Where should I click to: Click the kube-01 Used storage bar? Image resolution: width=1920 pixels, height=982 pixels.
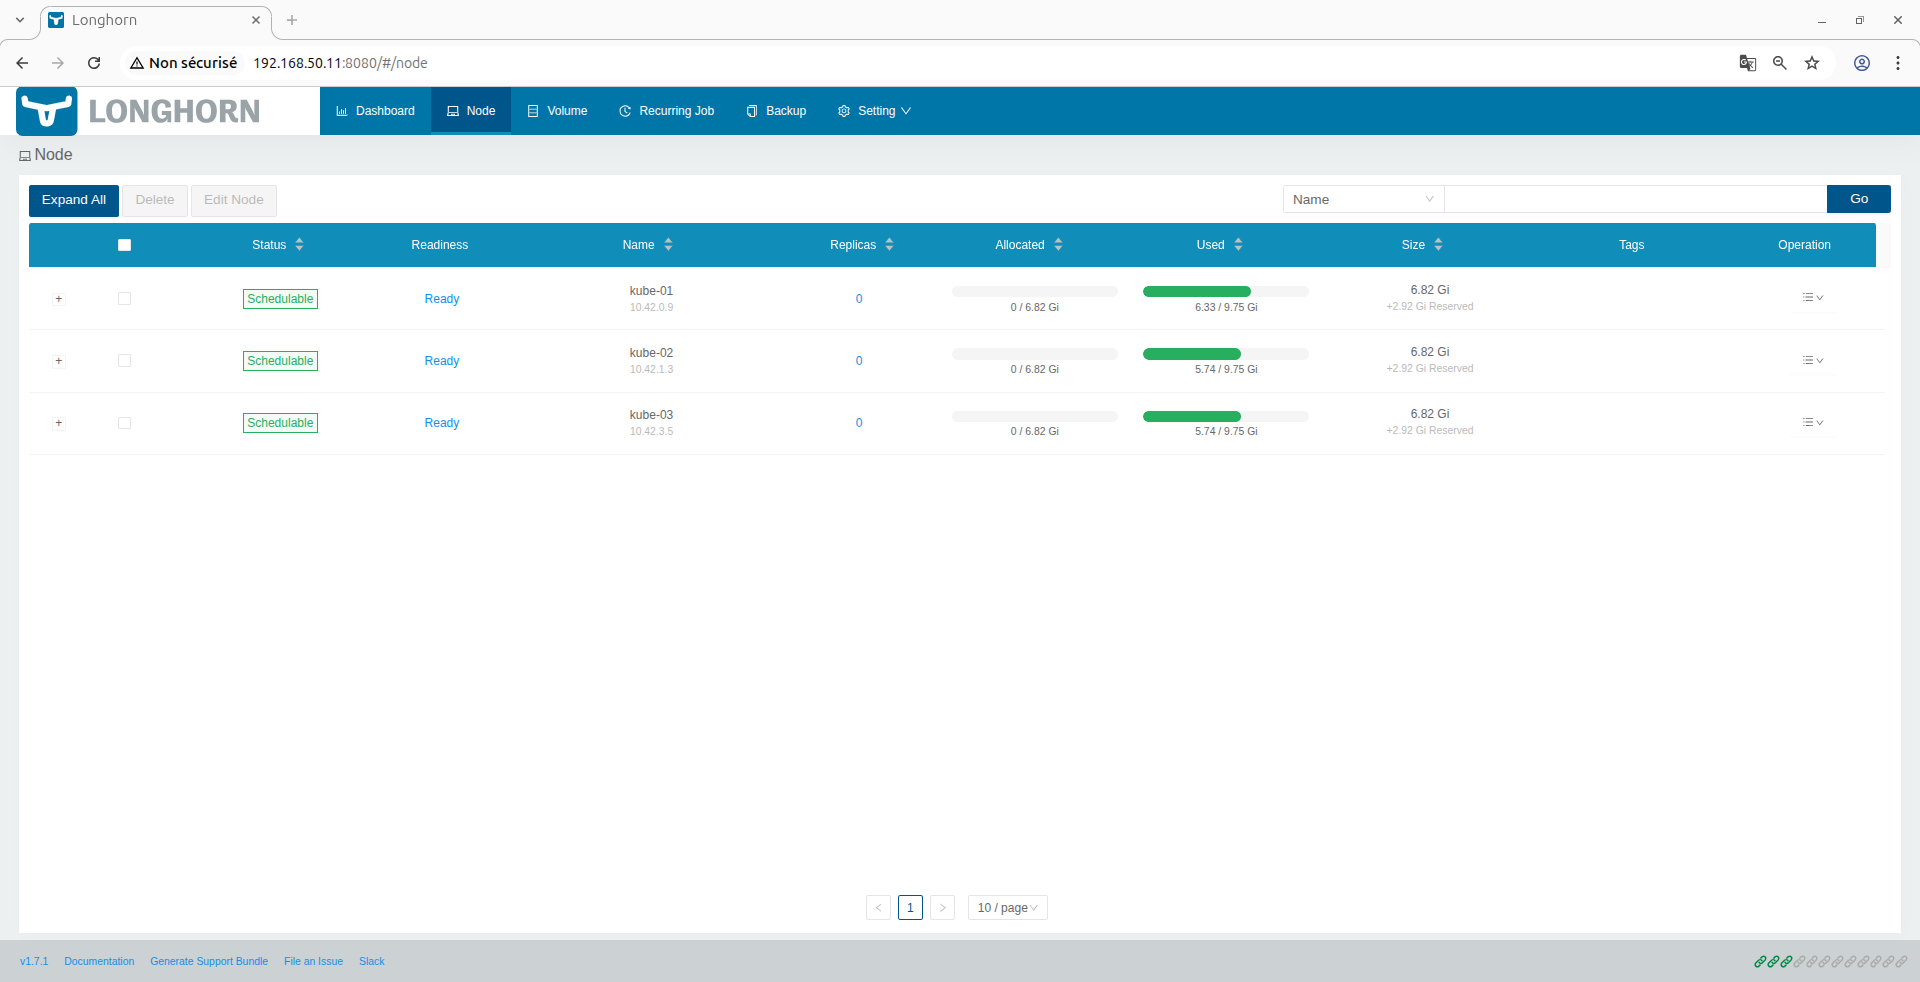coord(1226,292)
